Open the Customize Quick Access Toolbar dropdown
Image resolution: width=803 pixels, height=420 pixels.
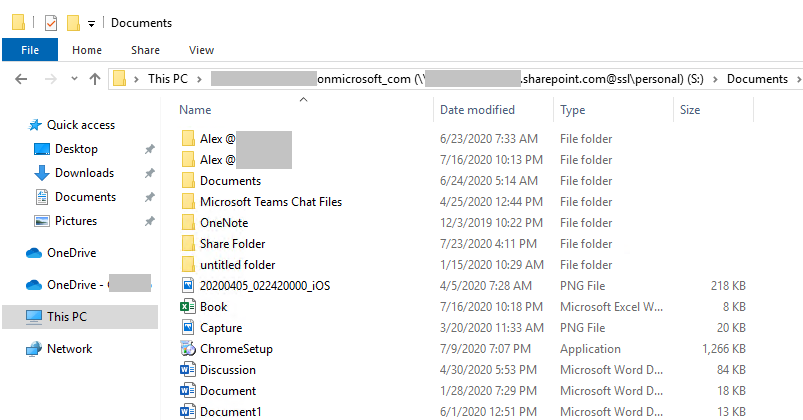point(91,24)
